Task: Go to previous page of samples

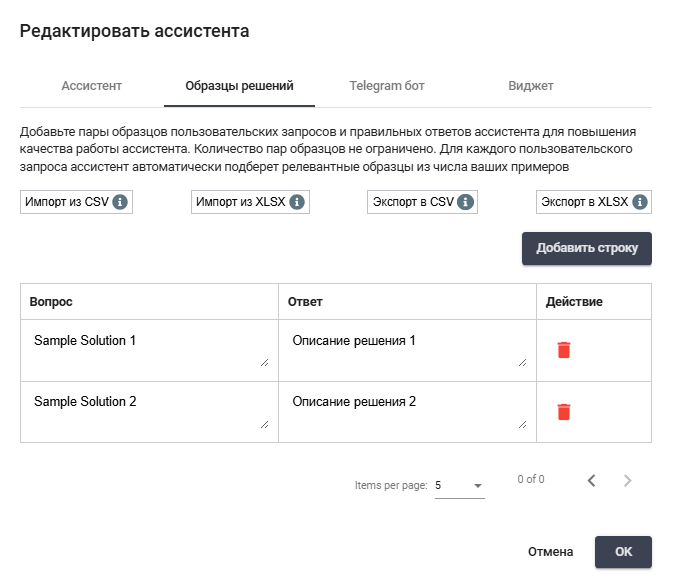Action: (591, 481)
